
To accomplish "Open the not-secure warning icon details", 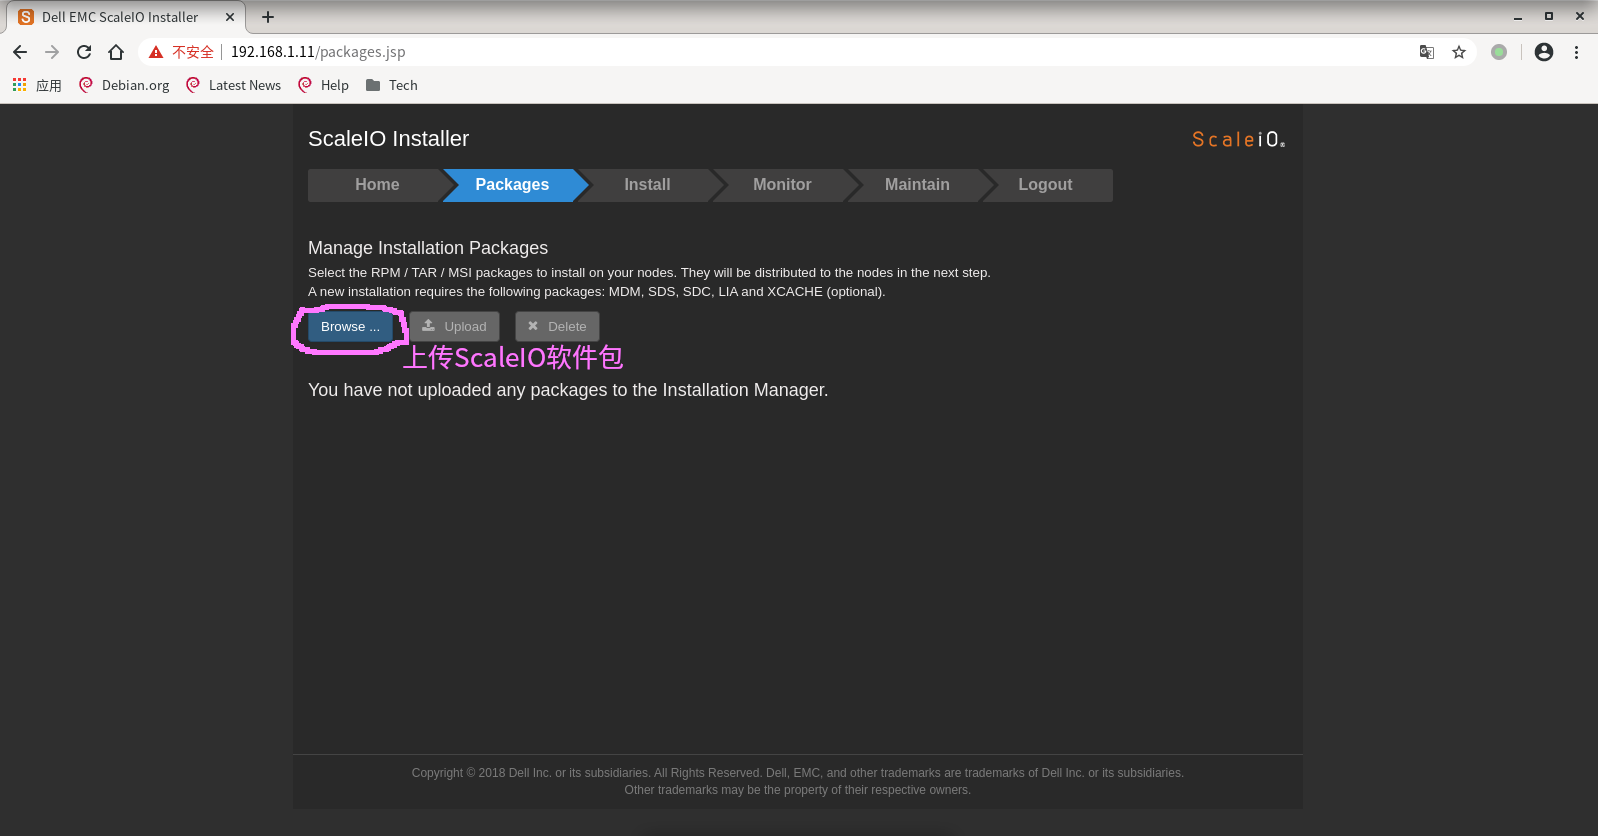I will pyautogui.click(x=156, y=52).
